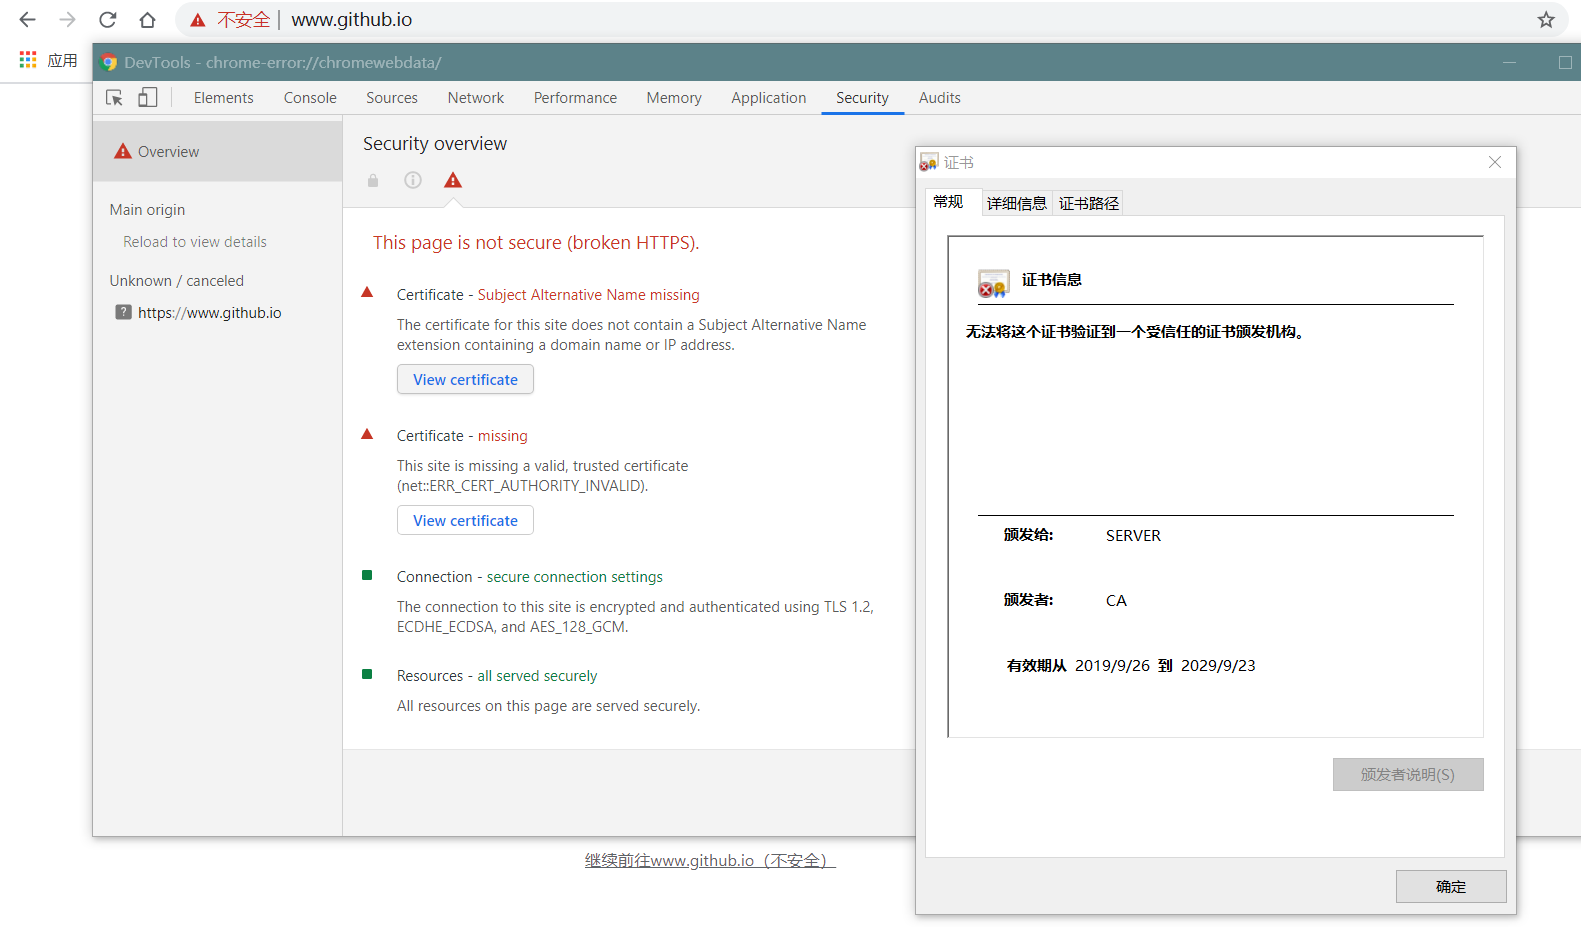Screen dimensions: 1581x927
Task: Go to the home page icon
Action: [147, 20]
